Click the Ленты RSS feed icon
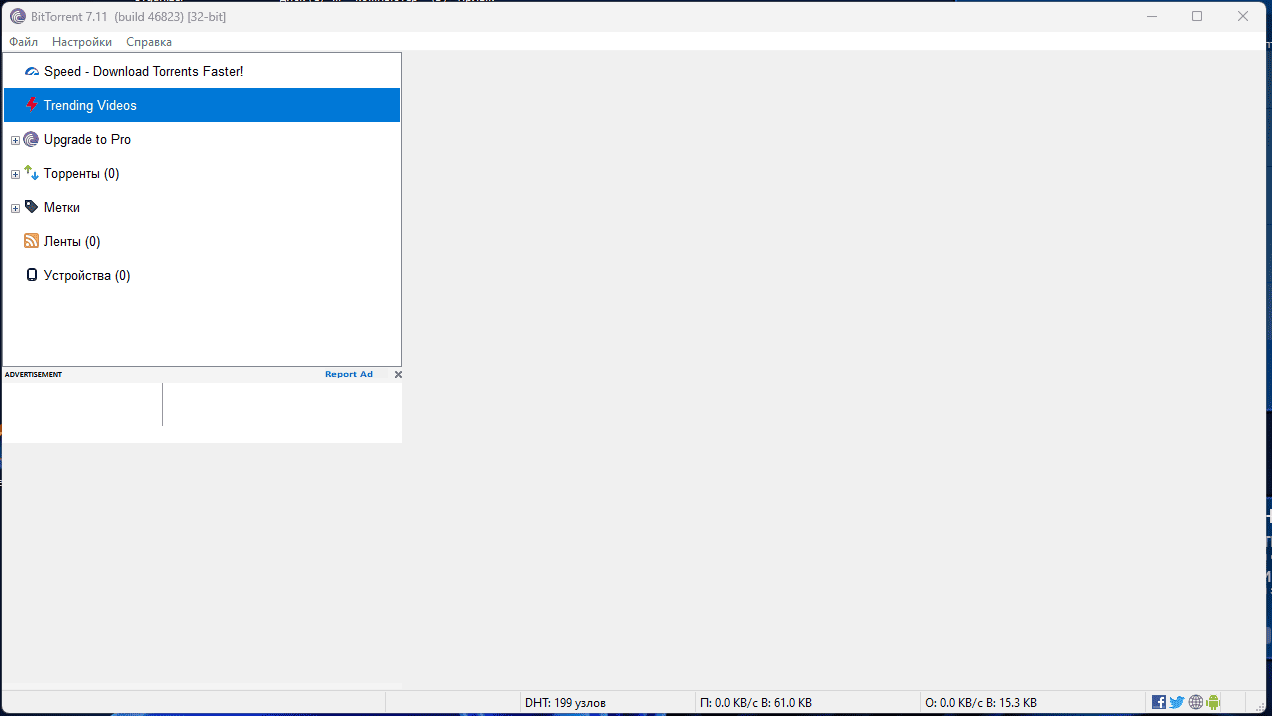Image resolution: width=1272 pixels, height=716 pixels. [31, 241]
